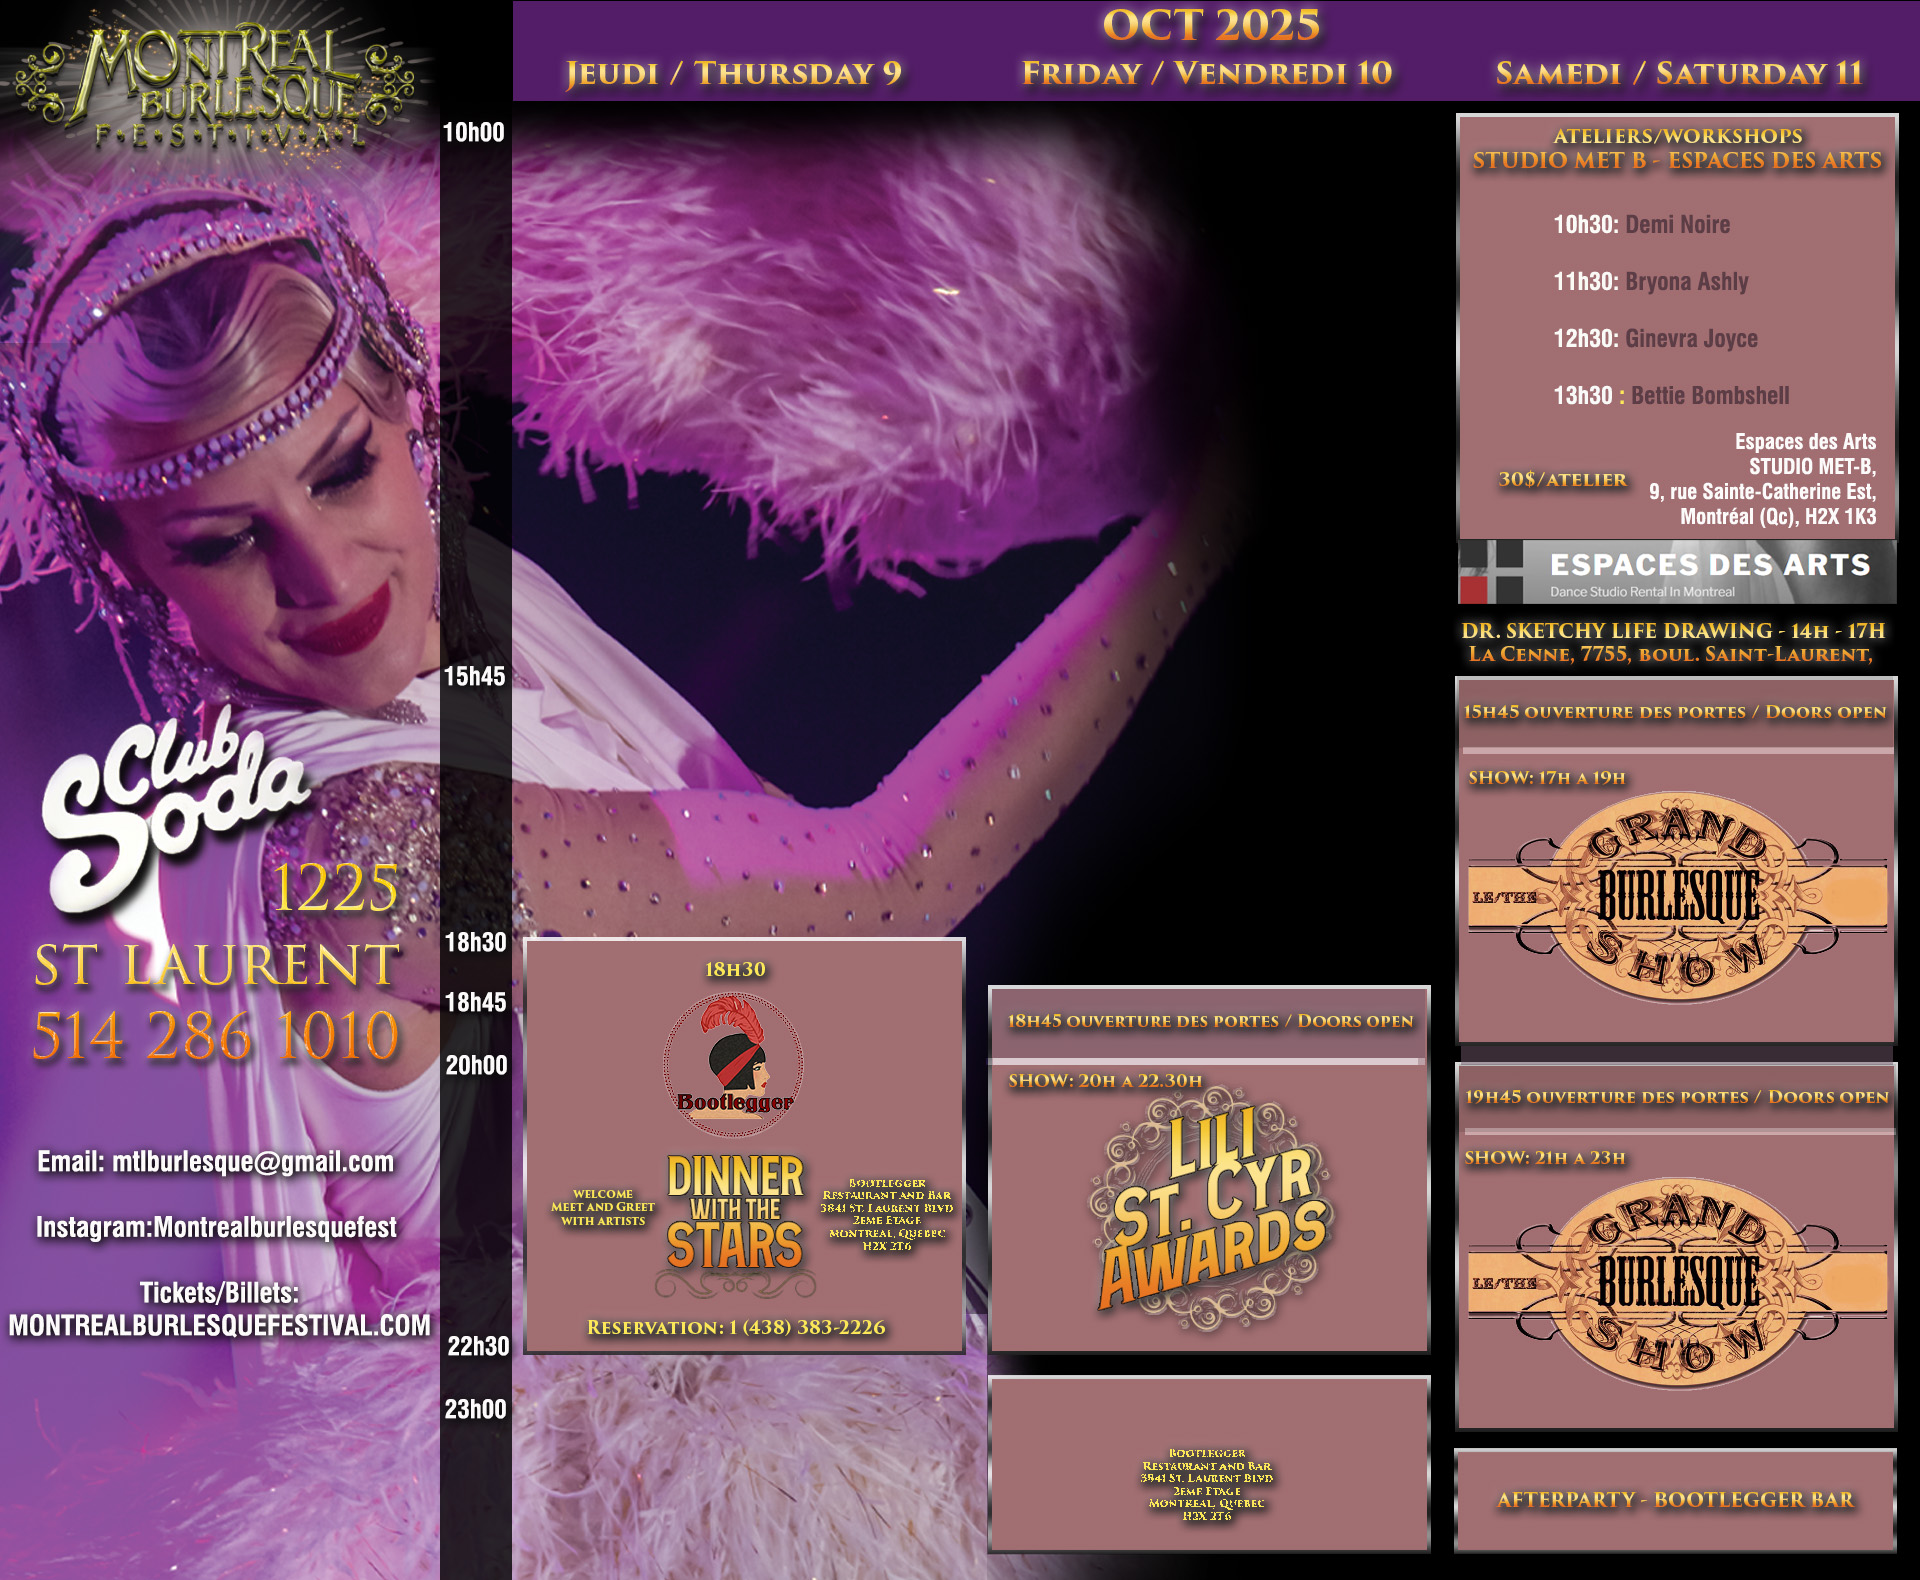The image size is (1920, 1580).
Task: Click the 1225 street number
Action: pyautogui.click(x=335, y=888)
